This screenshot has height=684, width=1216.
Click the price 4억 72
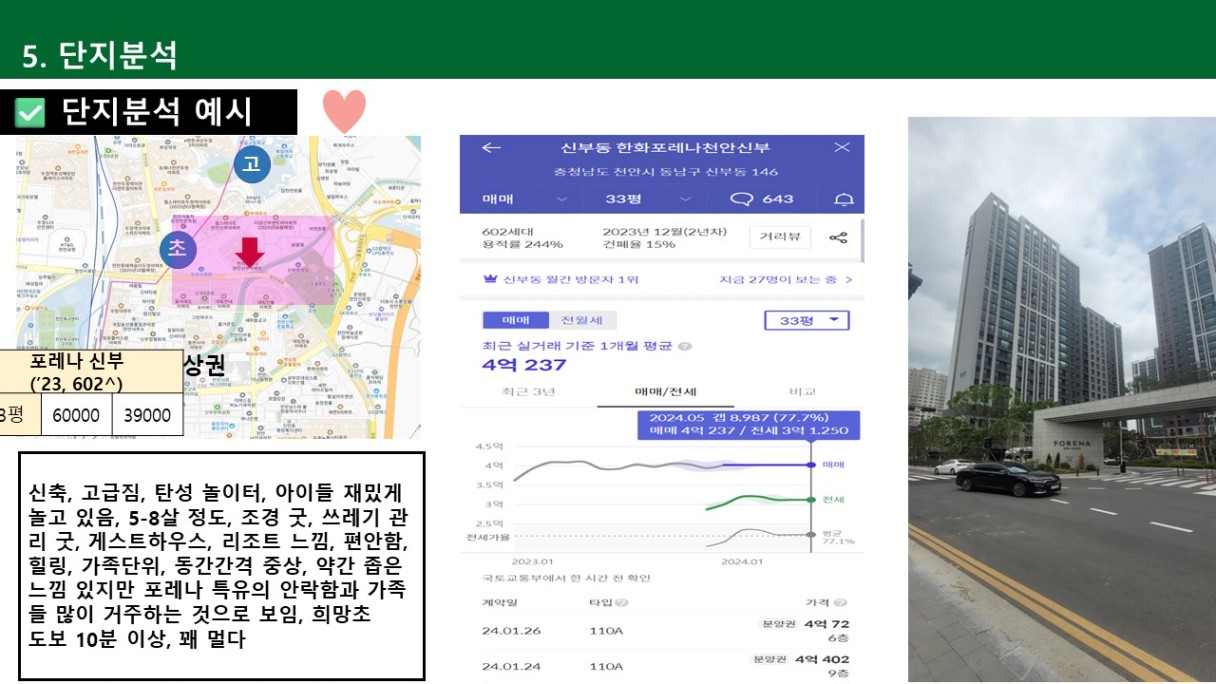tap(827, 624)
